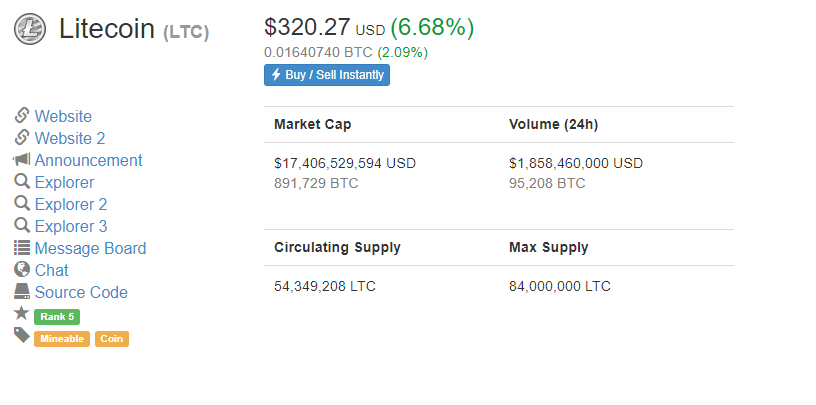This screenshot has height=405, width=816.
Task: Select the Mineable tag
Action: 62,339
